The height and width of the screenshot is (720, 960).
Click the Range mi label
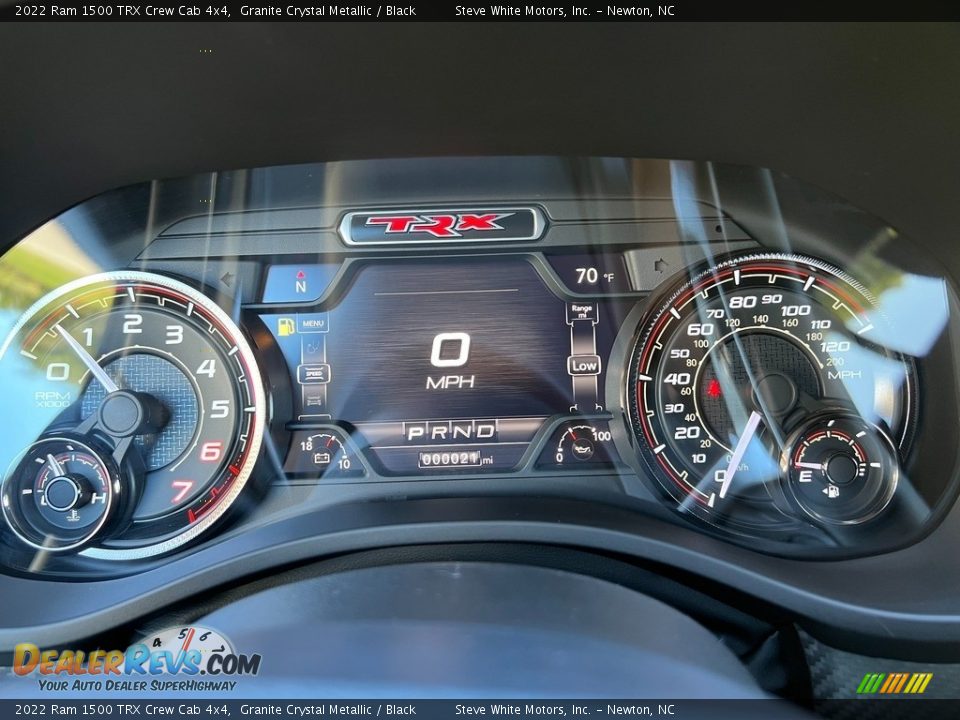coord(582,312)
